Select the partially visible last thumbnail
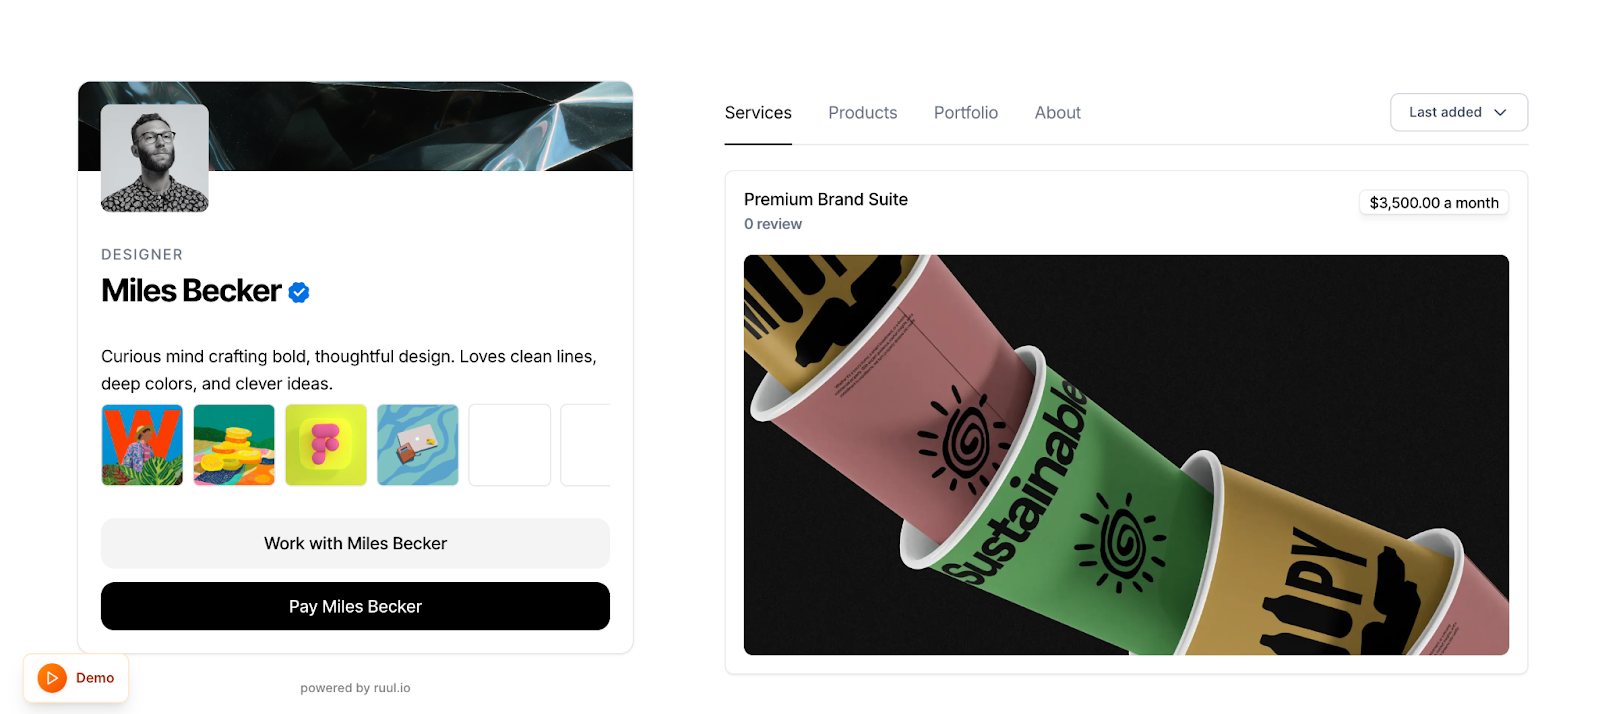This screenshot has width=1600, height=714. point(586,445)
